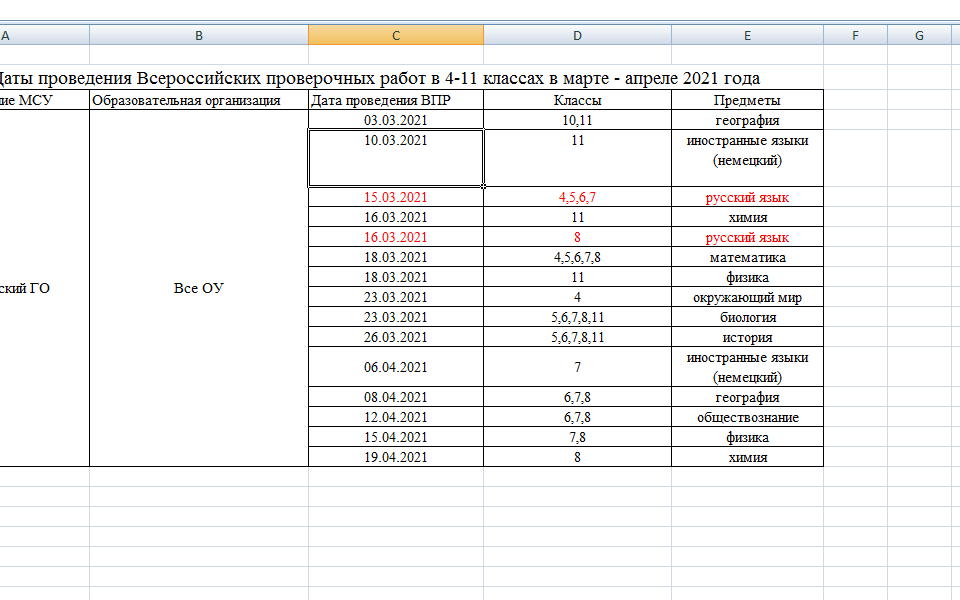The width and height of the screenshot is (960, 600).
Task: Select column B header
Action: [198, 36]
